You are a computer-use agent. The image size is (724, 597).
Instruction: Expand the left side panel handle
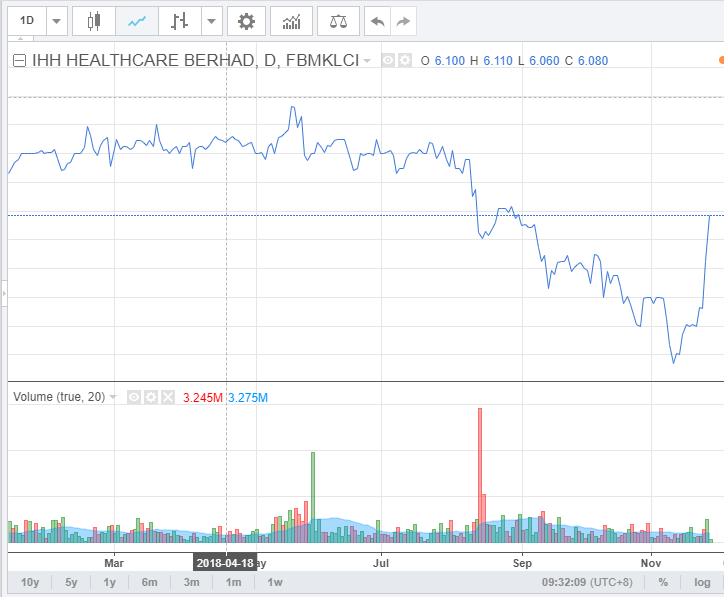pyautogui.click(x=4, y=293)
